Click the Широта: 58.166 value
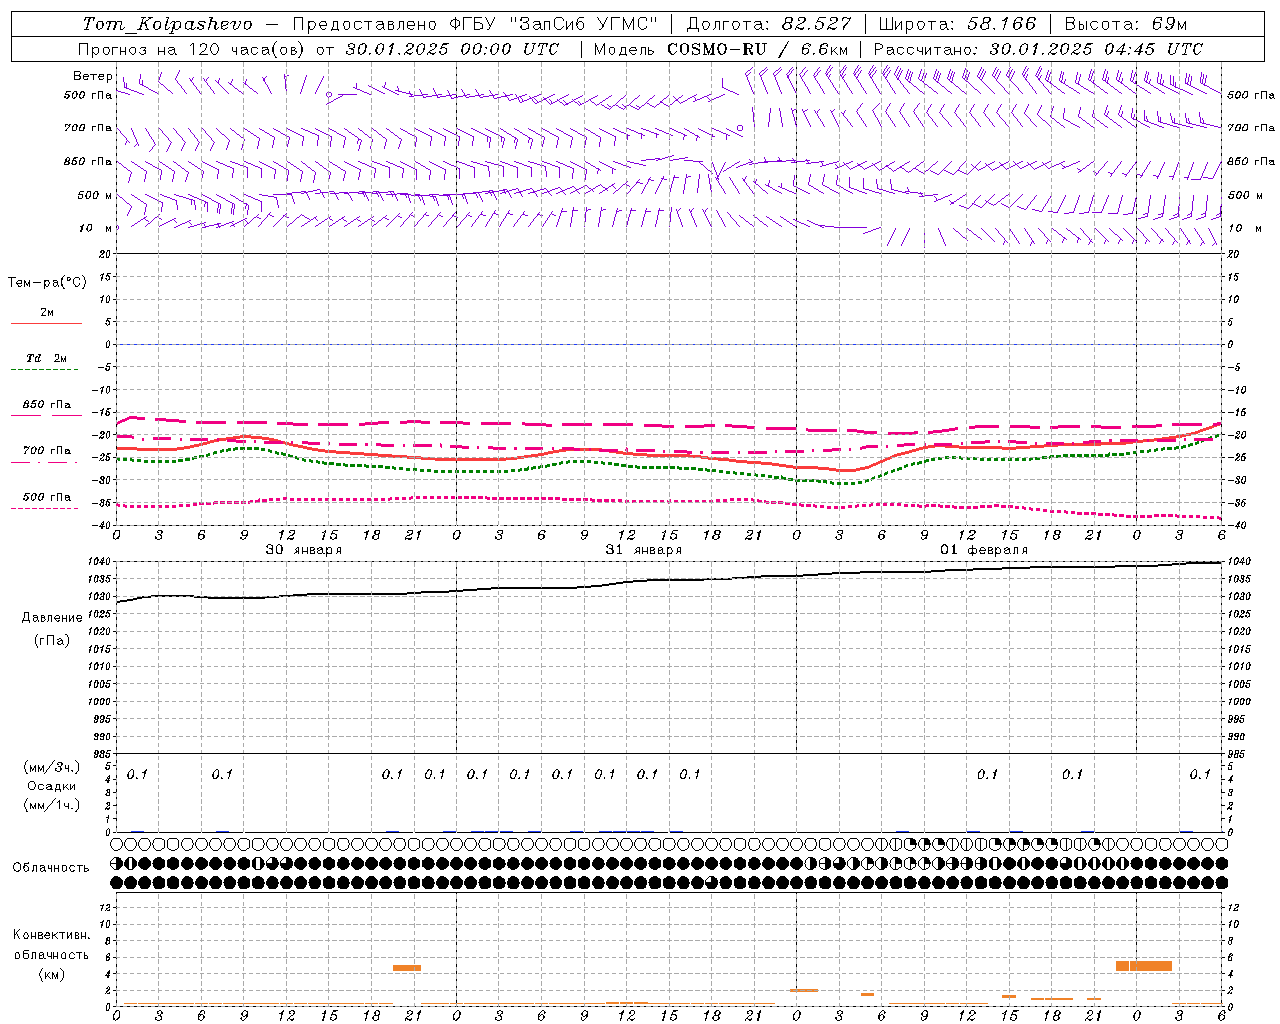Image resolution: width=1280 pixels, height=1024 pixels. coord(958,24)
